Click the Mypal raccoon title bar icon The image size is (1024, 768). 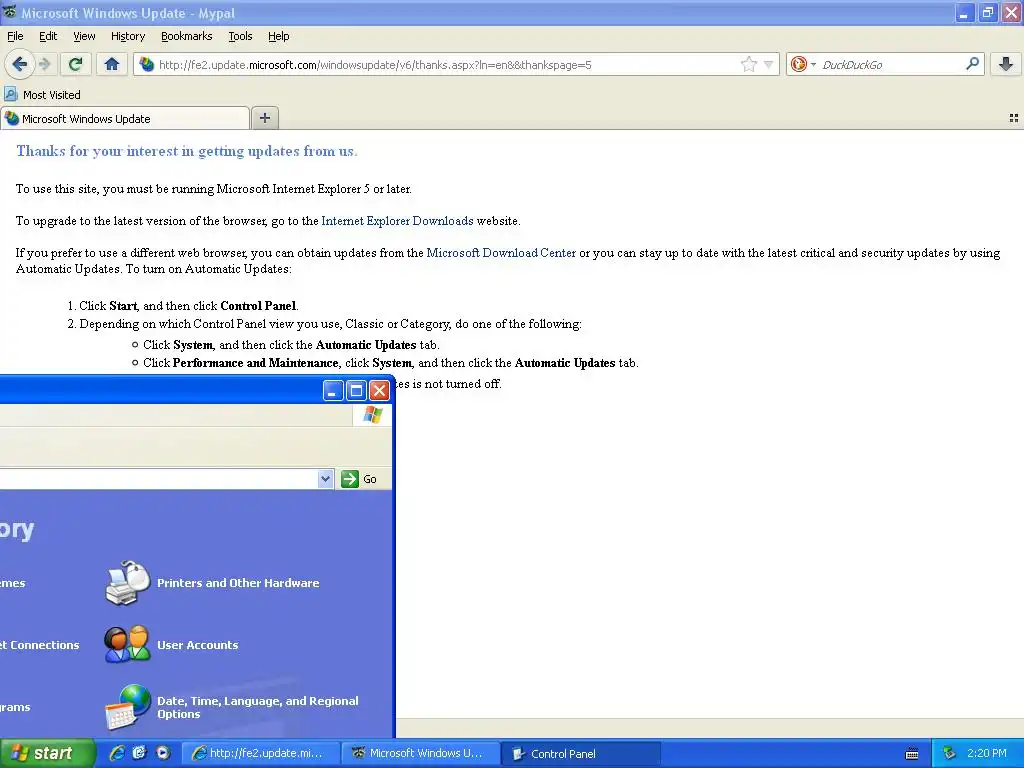click(x=10, y=12)
